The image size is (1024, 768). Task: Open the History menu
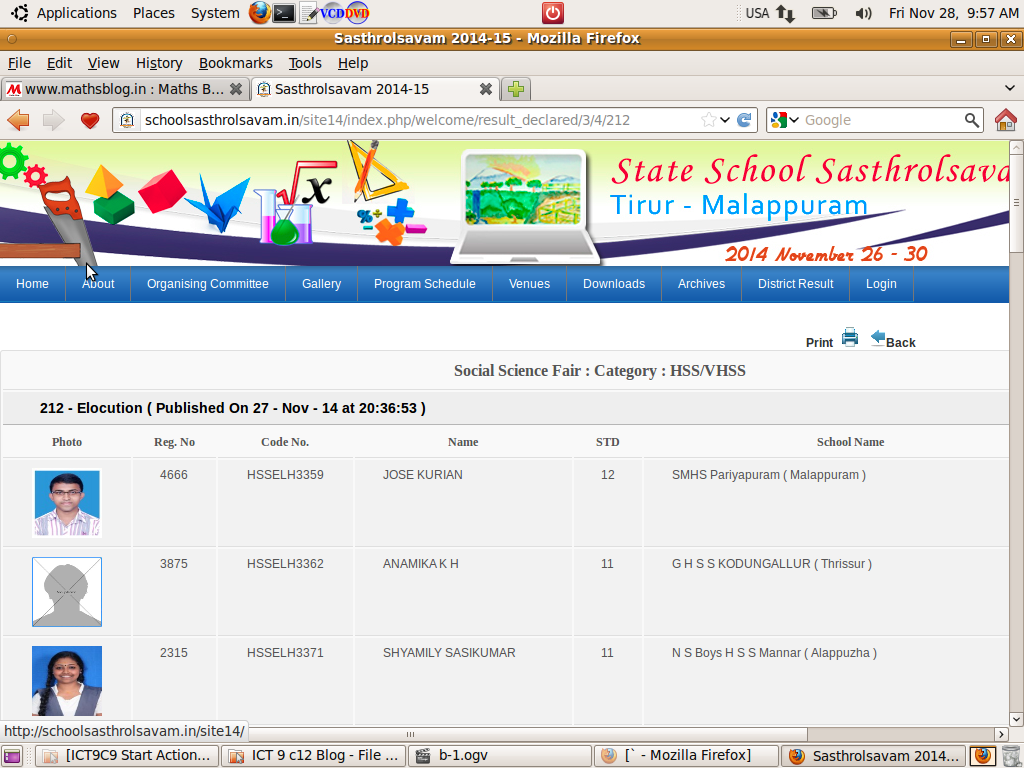coord(159,63)
